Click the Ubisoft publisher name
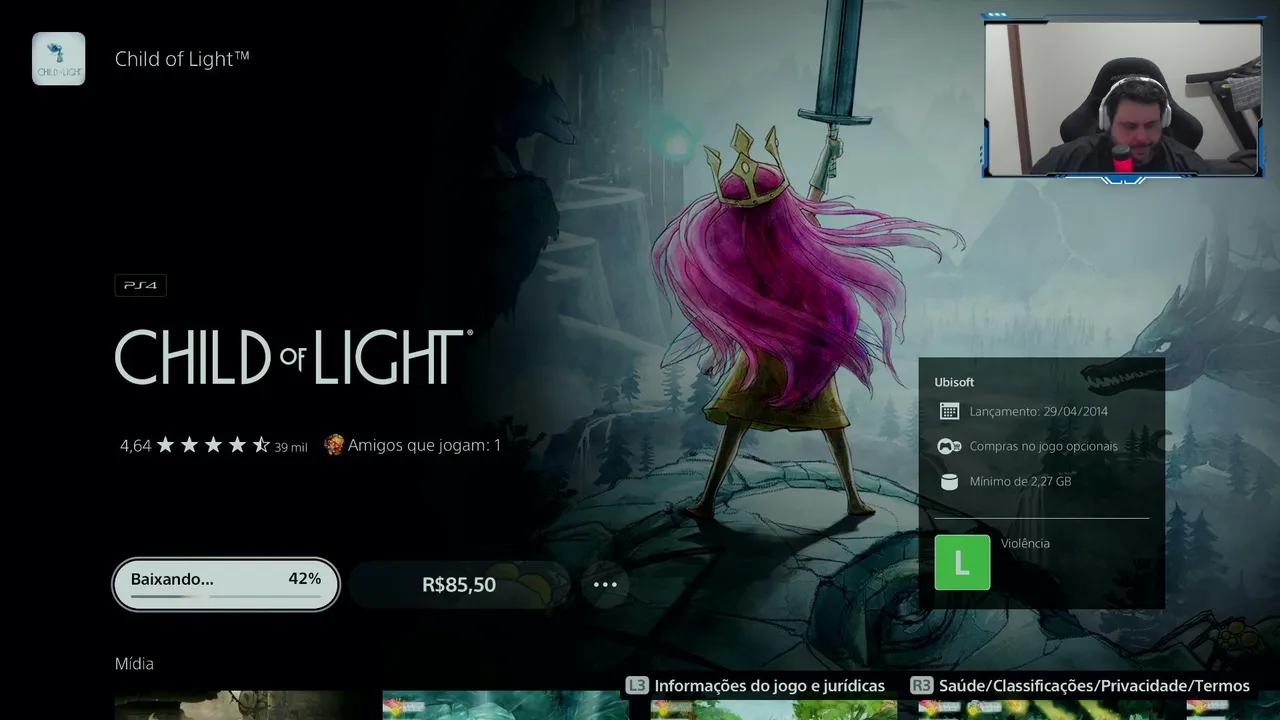Screen dimensions: 1280x720 pos(954,382)
